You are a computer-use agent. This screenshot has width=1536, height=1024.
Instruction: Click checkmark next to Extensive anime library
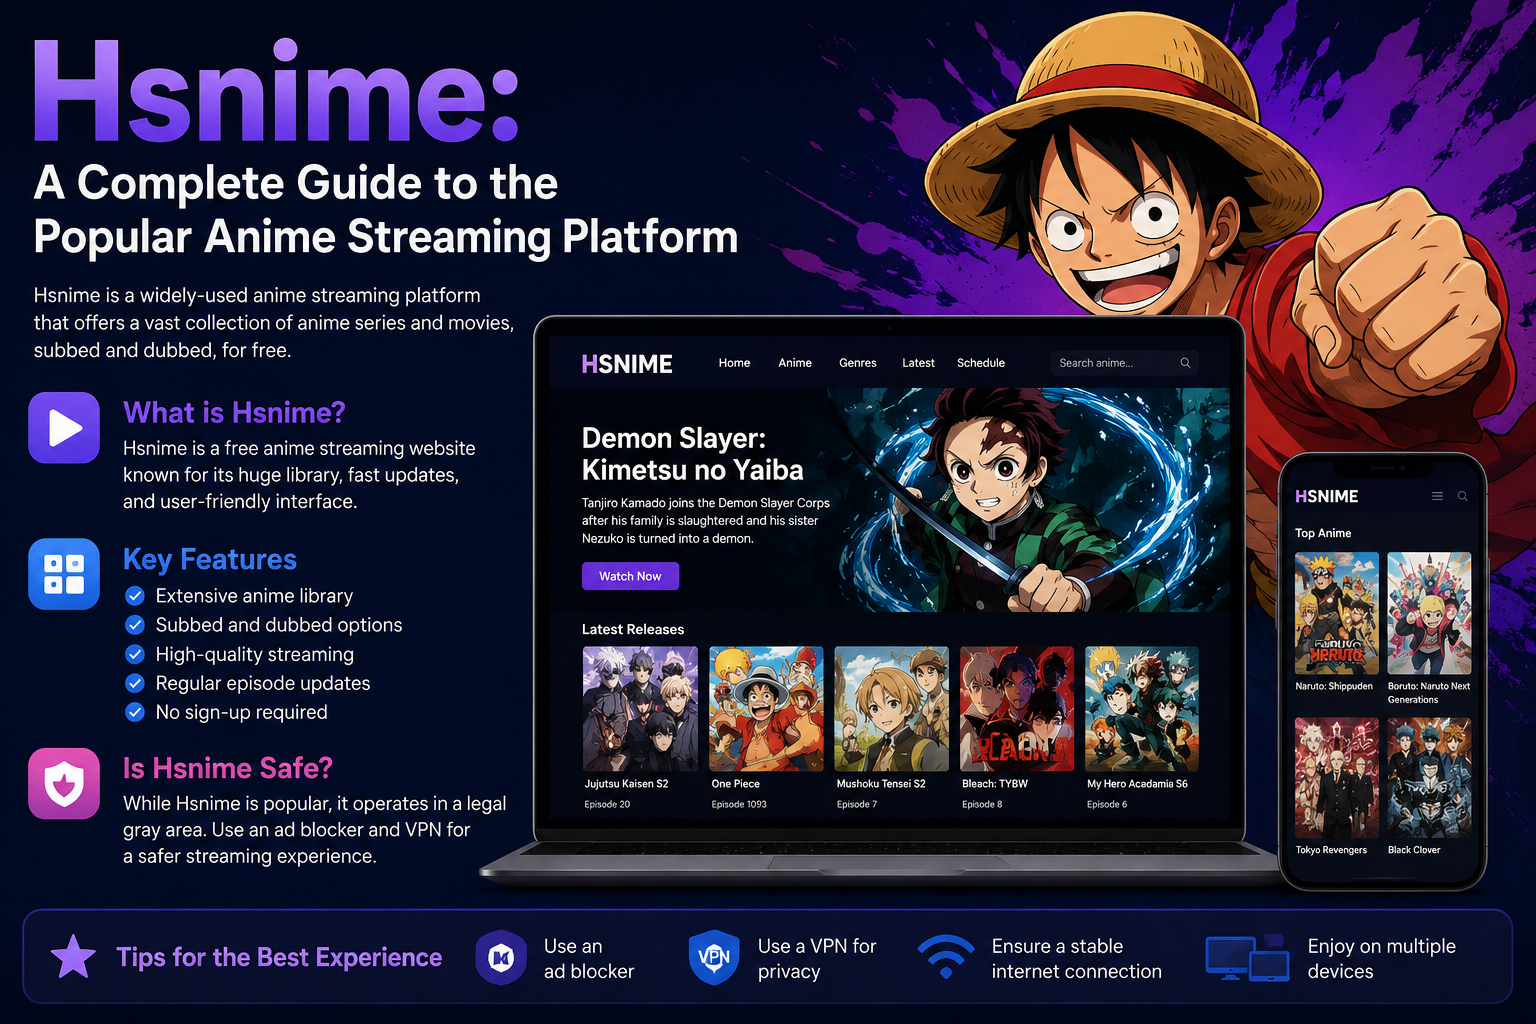pos(135,596)
